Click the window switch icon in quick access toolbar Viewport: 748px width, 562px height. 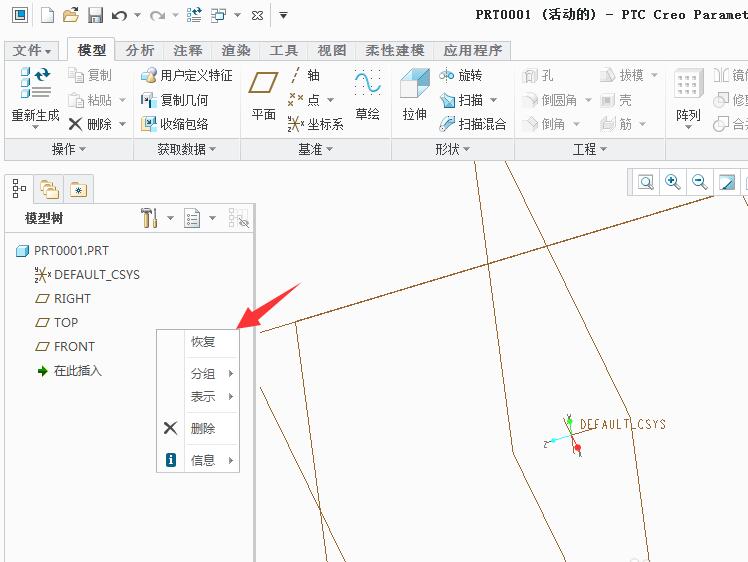218,15
